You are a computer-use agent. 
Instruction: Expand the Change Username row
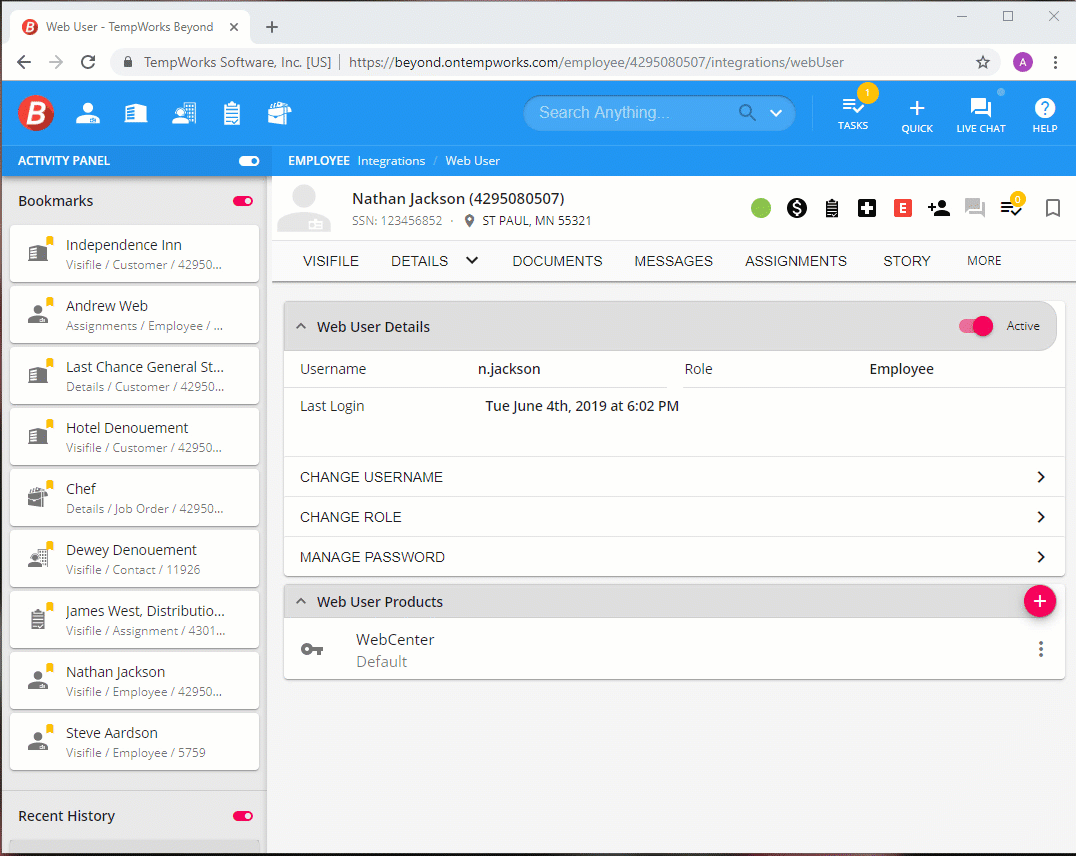[x=674, y=477]
